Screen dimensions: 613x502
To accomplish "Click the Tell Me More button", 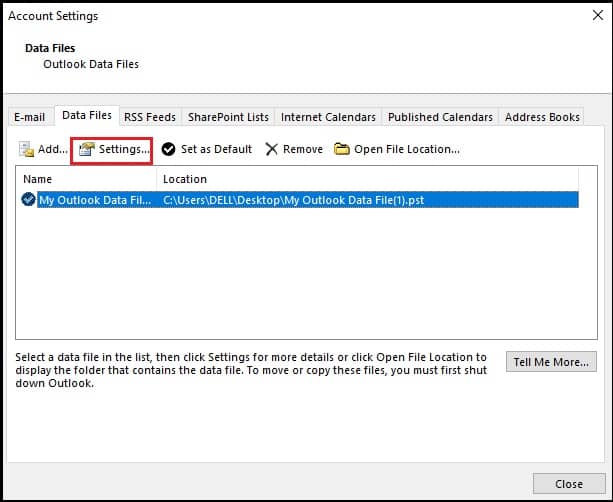I will (x=551, y=362).
